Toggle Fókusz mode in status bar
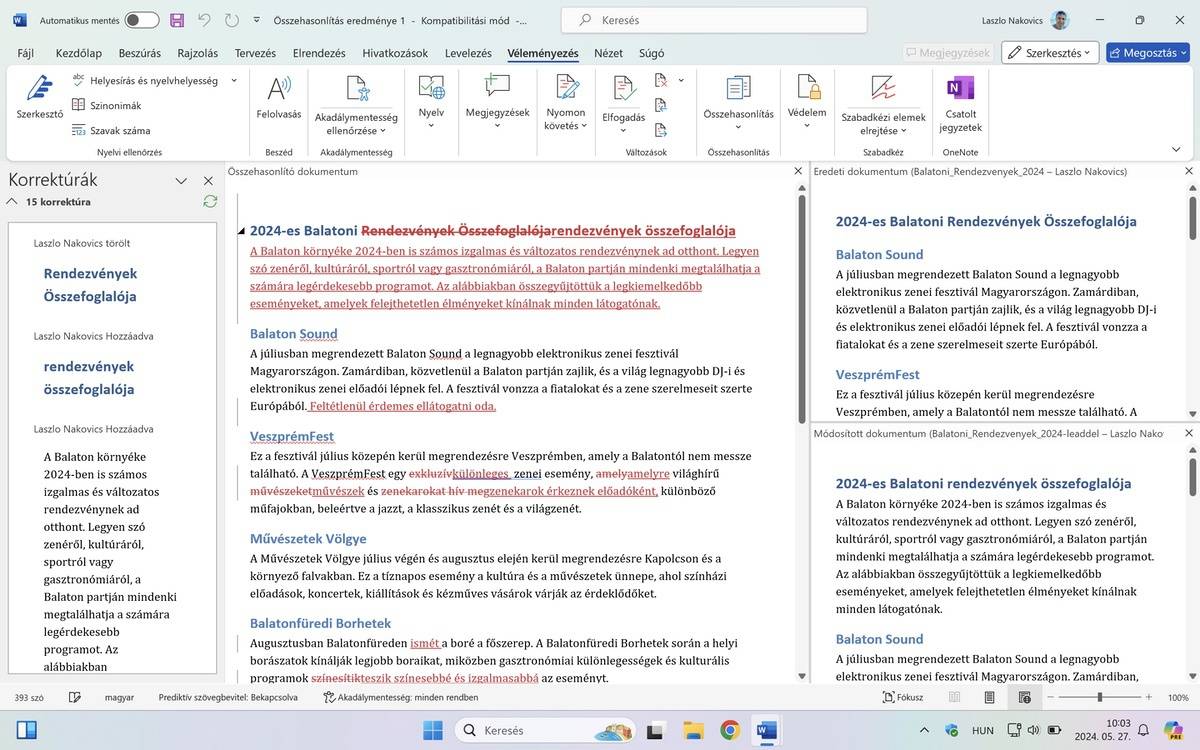1200x750 pixels. [903, 697]
